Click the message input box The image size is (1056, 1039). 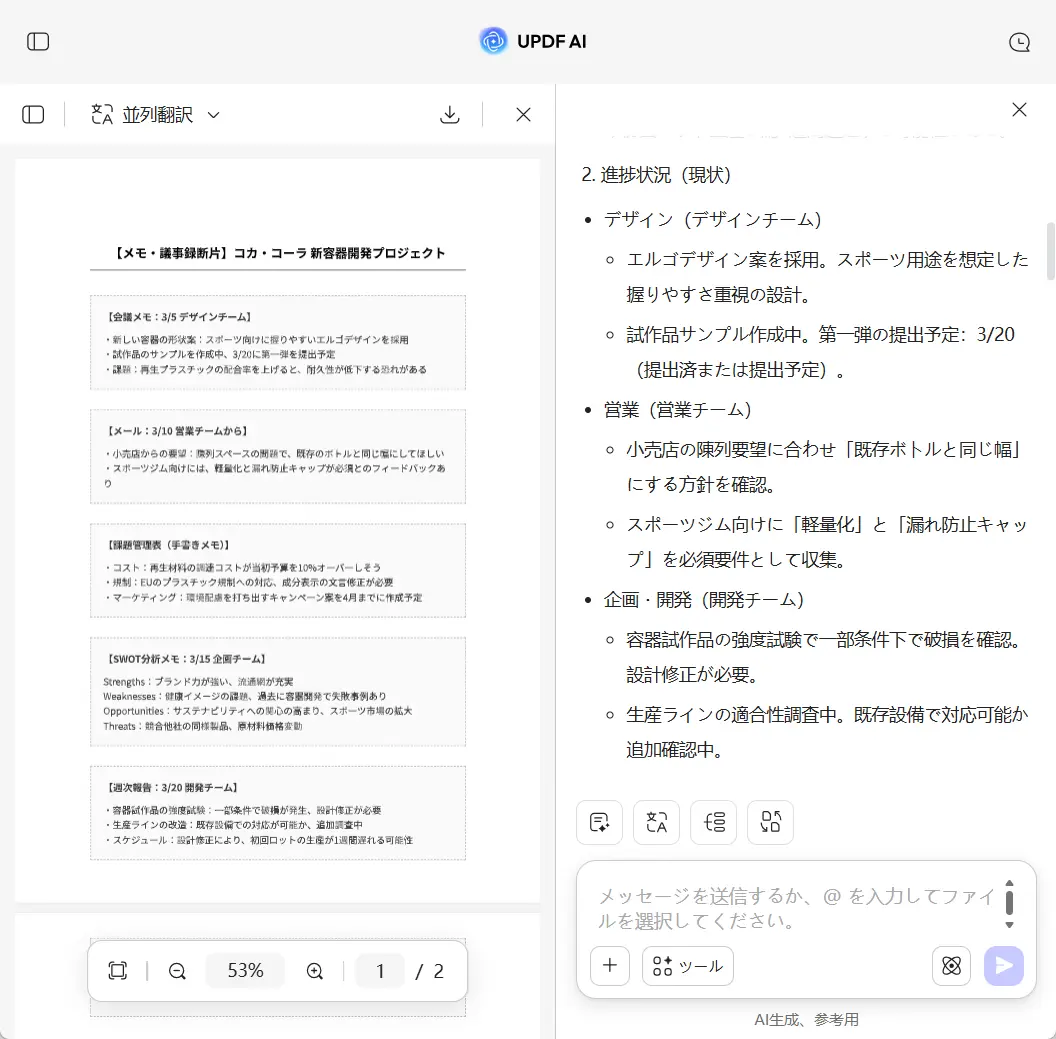[x=796, y=908]
